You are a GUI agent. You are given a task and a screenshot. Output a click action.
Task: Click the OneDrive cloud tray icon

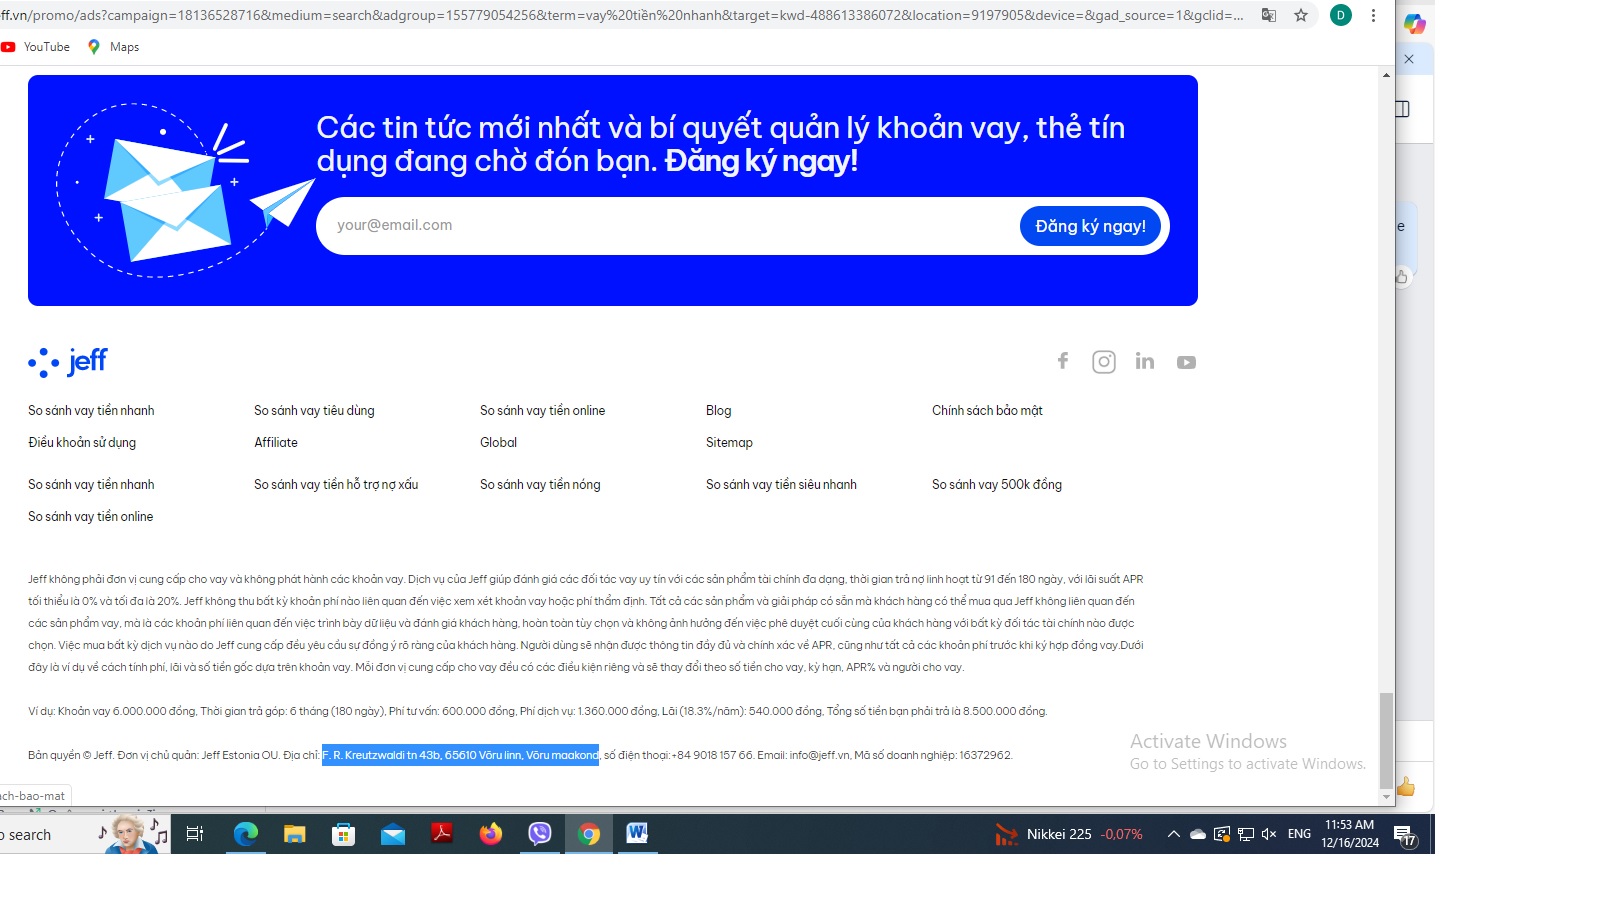[1197, 834]
